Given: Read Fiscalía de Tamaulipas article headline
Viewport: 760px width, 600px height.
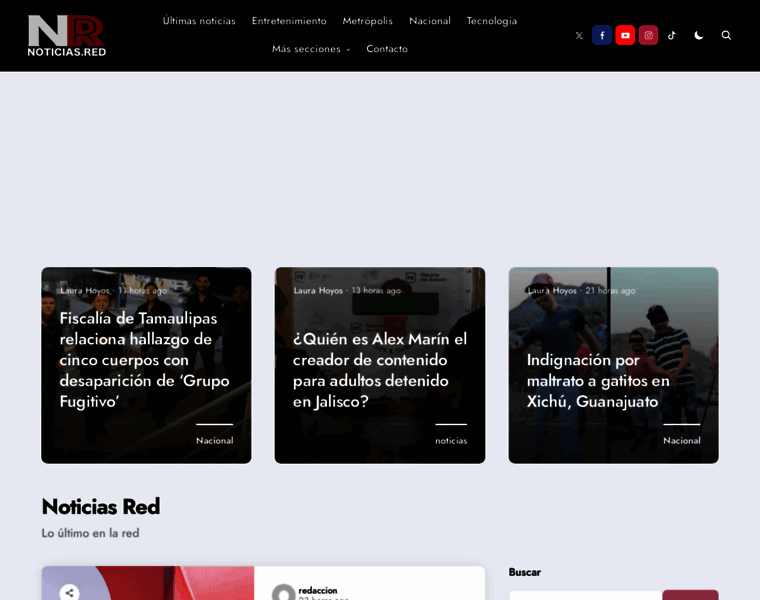Looking at the screenshot, I should pyautogui.click(x=144, y=360).
